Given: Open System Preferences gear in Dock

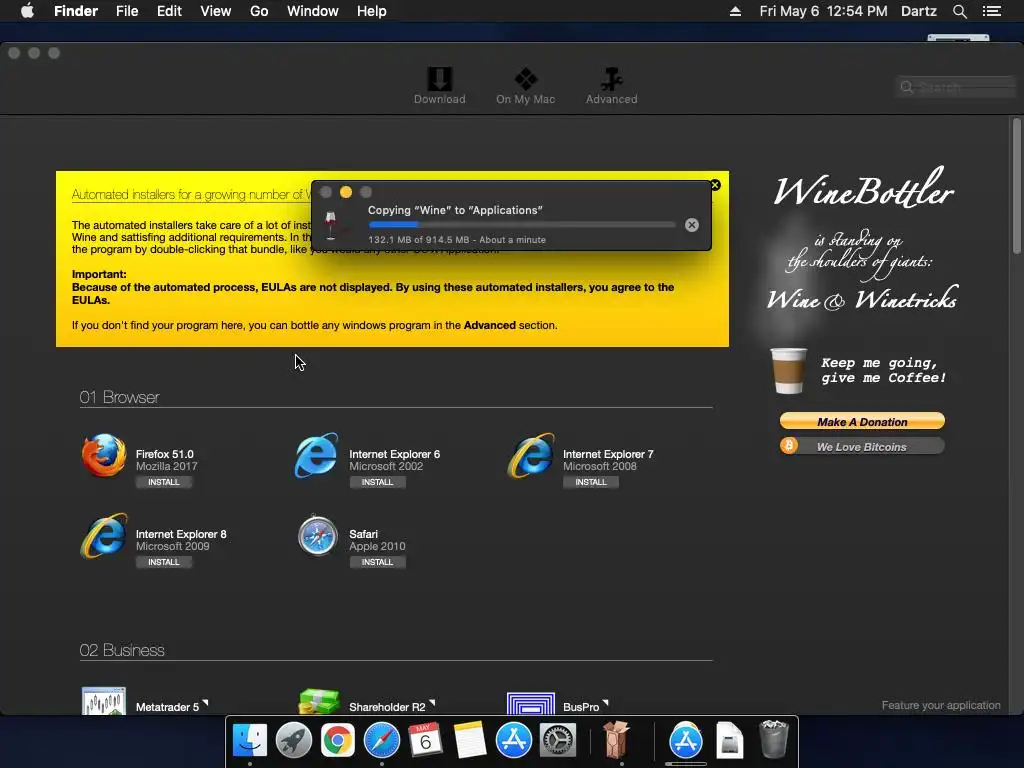Looking at the screenshot, I should coord(557,741).
